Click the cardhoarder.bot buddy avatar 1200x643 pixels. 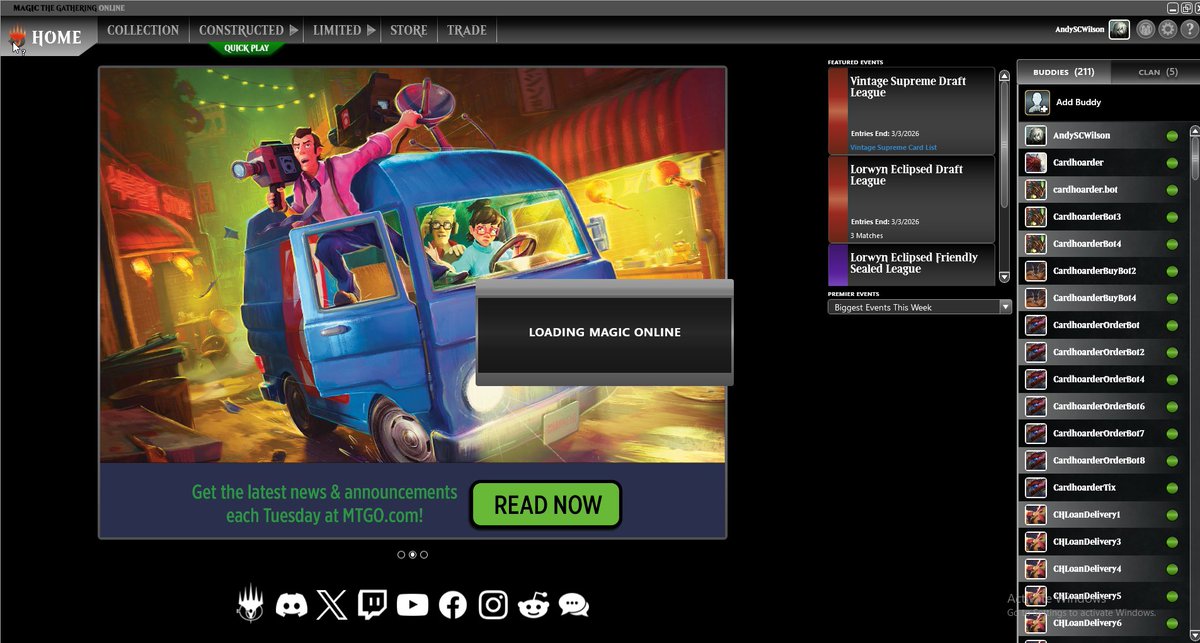tap(1036, 189)
